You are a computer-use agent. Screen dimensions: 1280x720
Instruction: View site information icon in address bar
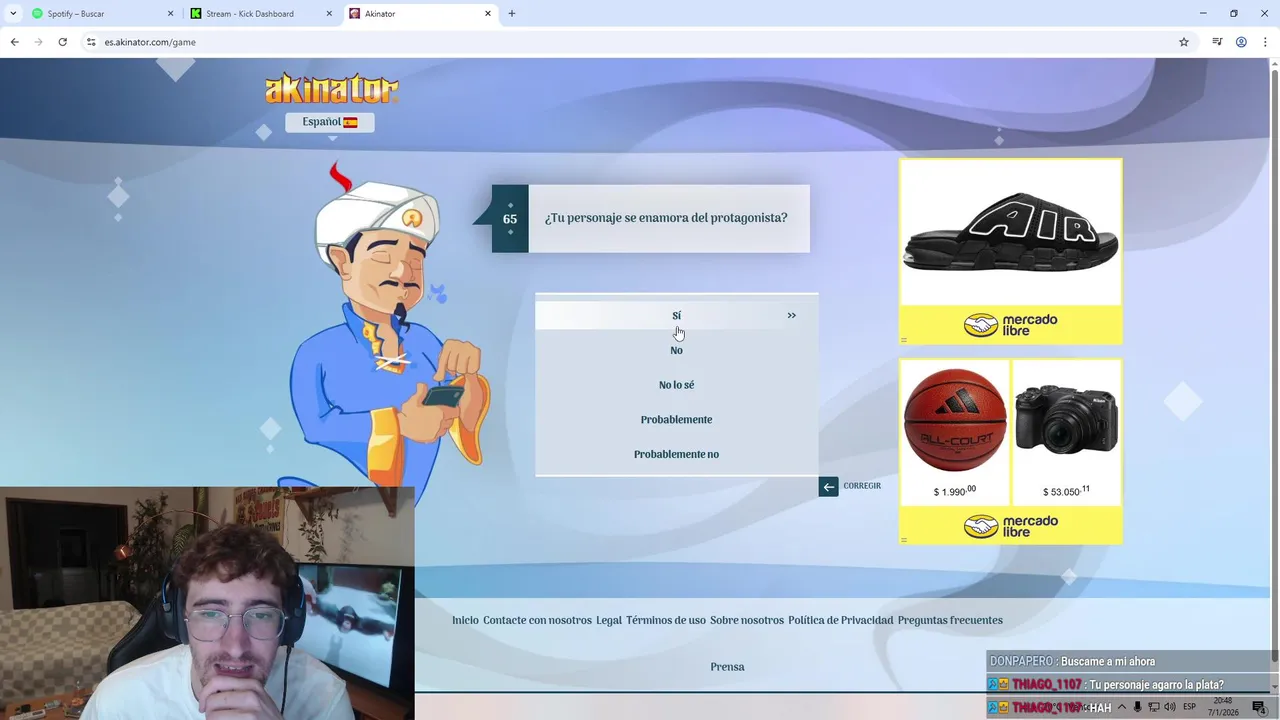[x=91, y=42]
